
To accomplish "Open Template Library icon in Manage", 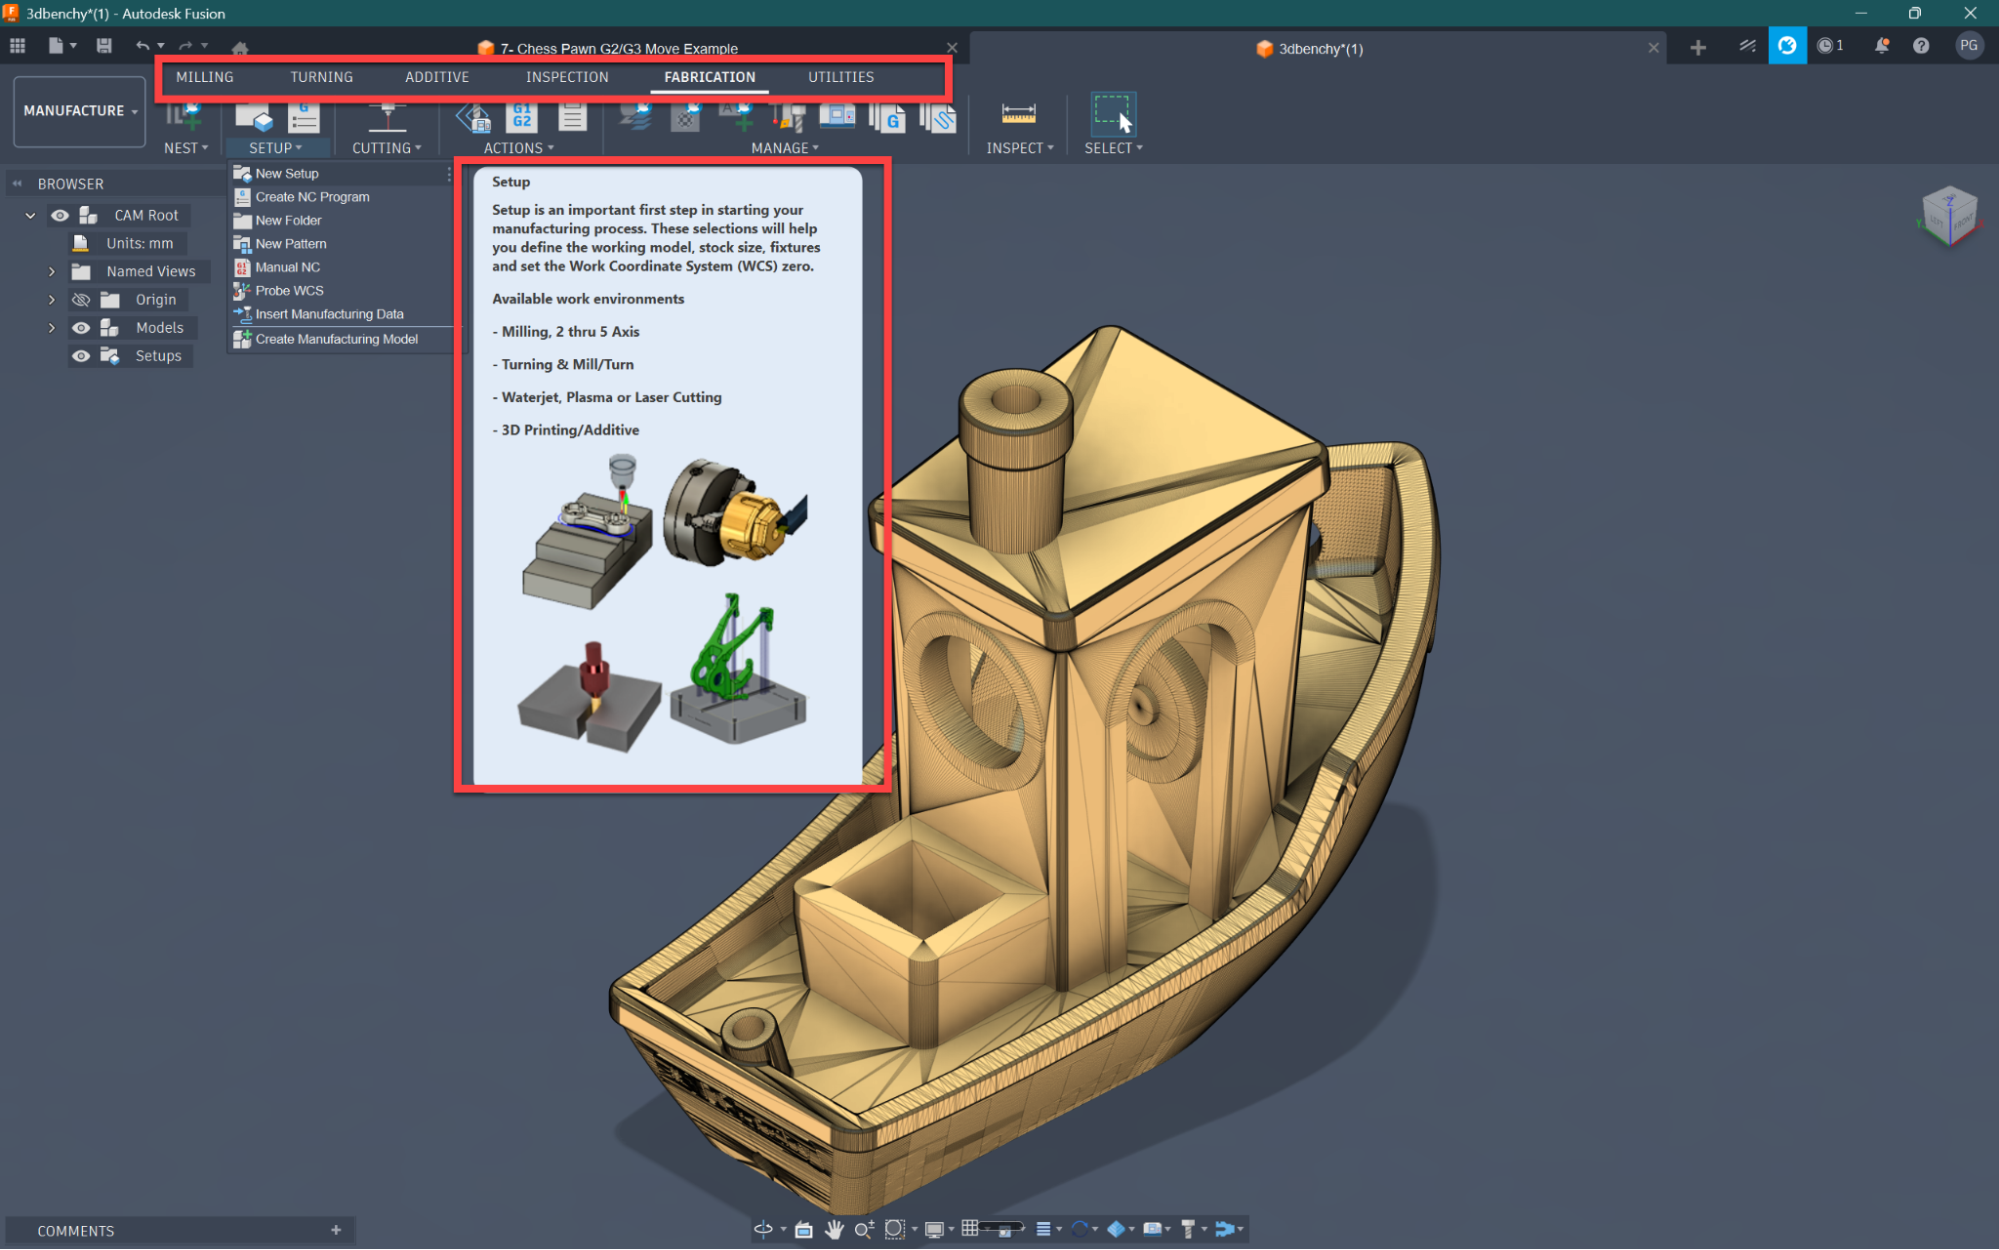I will tap(938, 117).
